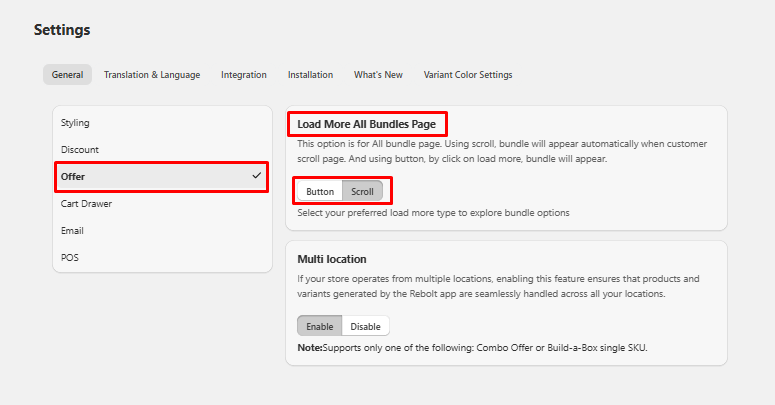This screenshot has width=775, height=405.
Task: Open POS settings in sidebar
Action: 162,258
